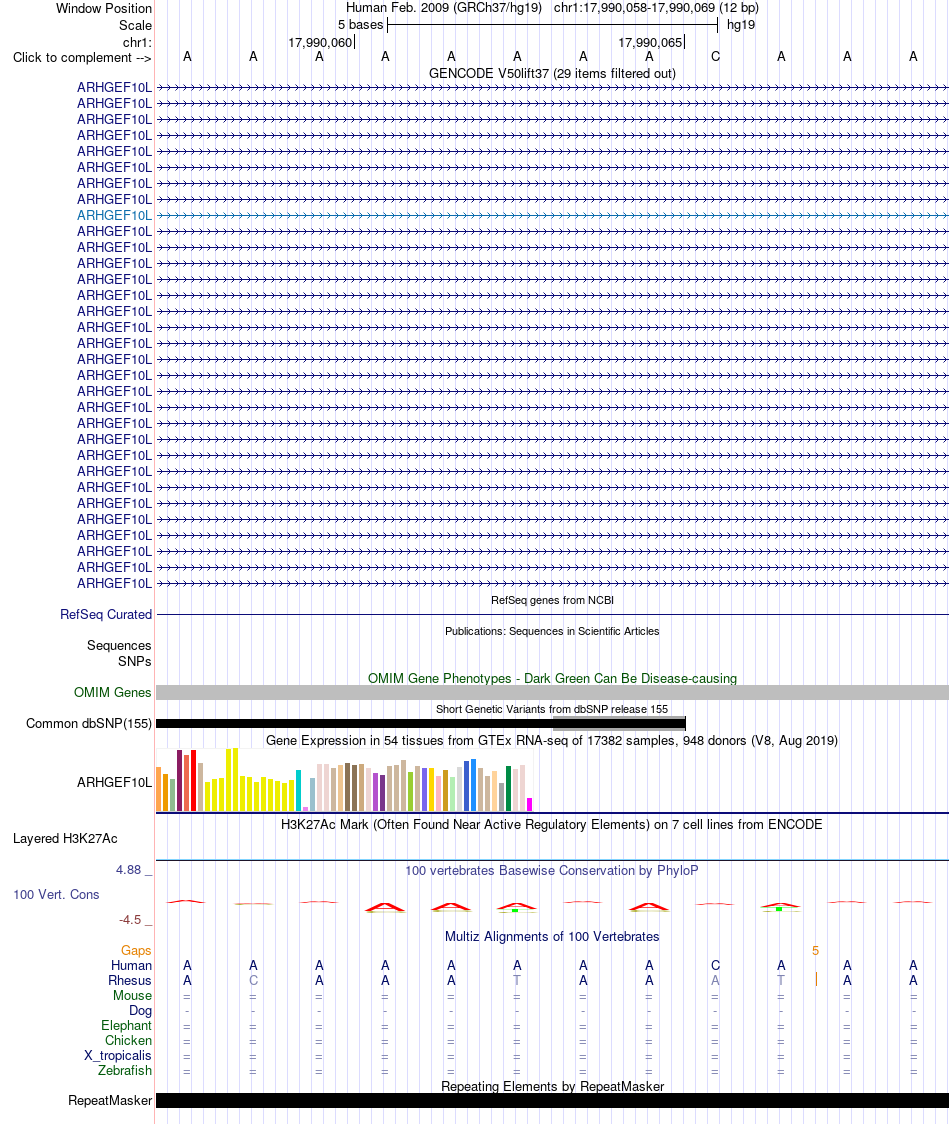Click the OMIM Genes track label
Screen dimensions: 950x1124
112,692
